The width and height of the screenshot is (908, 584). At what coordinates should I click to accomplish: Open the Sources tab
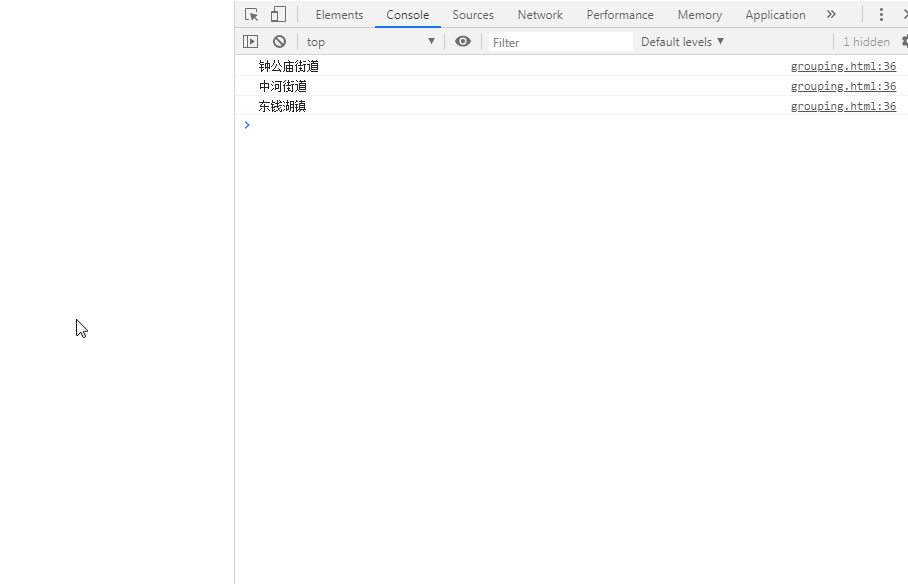tap(473, 15)
